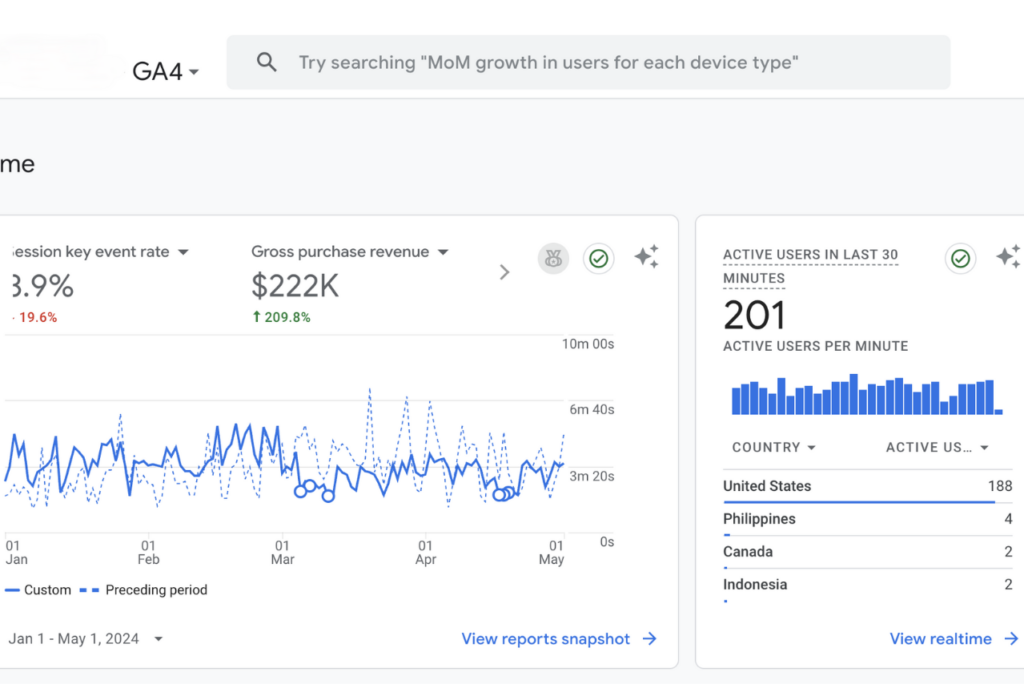Open the View realtime link
The width and height of the screenshot is (1024, 684).
[x=940, y=639]
